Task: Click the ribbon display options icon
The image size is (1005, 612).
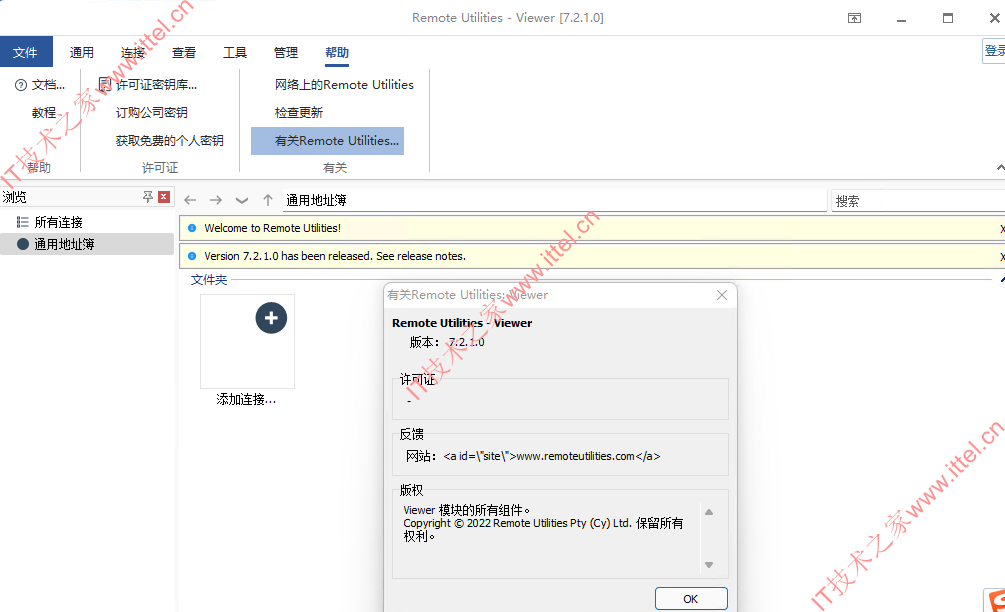Action: click(x=854, y=18)
